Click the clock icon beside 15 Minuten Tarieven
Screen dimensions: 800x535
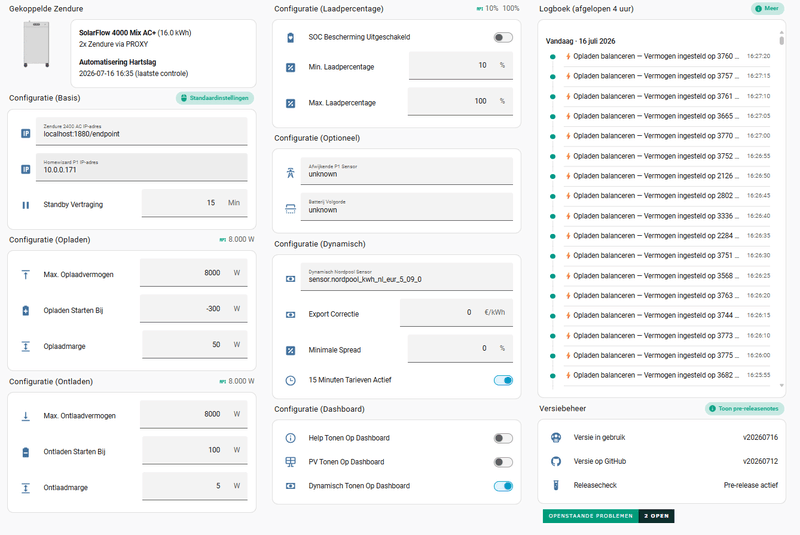pyautogui.click(x=290, y=380)
